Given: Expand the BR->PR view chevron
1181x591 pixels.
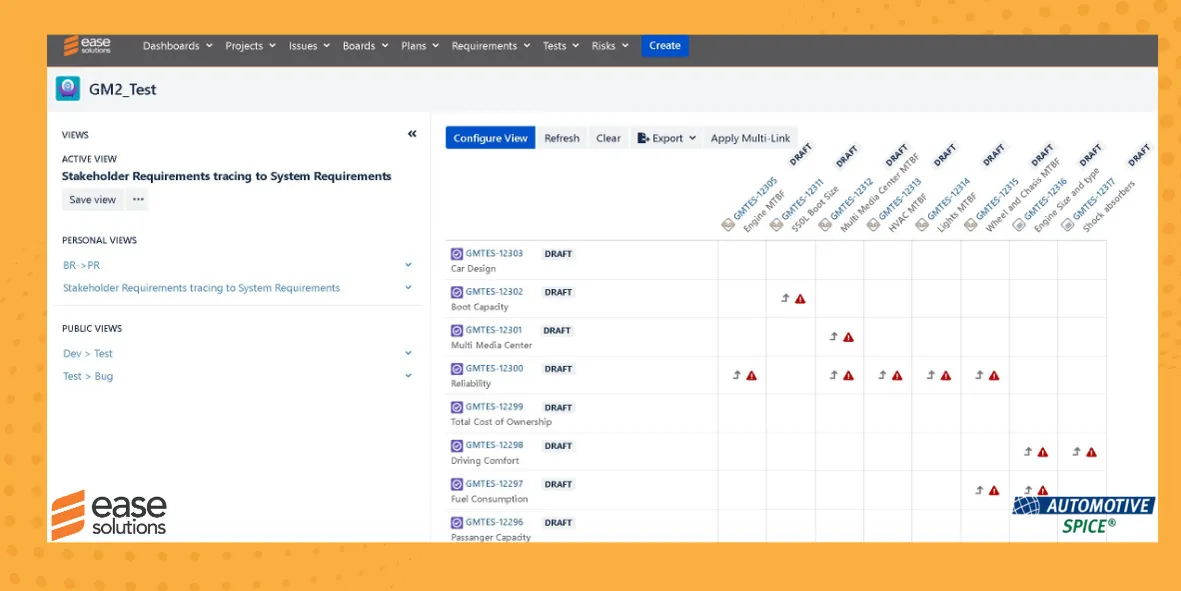Looking at the screenshot, I should pos(408,265).
